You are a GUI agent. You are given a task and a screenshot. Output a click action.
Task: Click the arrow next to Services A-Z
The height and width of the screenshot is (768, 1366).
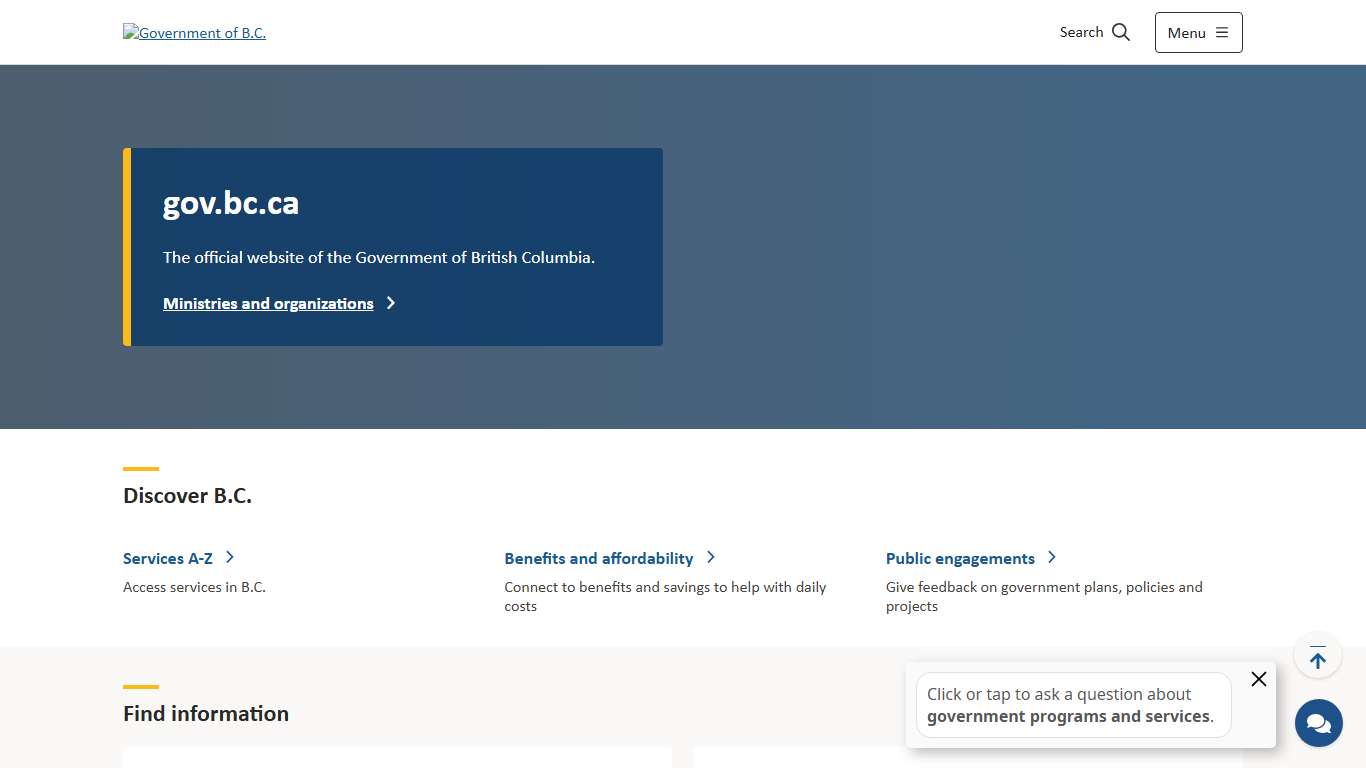coord(230,557)
